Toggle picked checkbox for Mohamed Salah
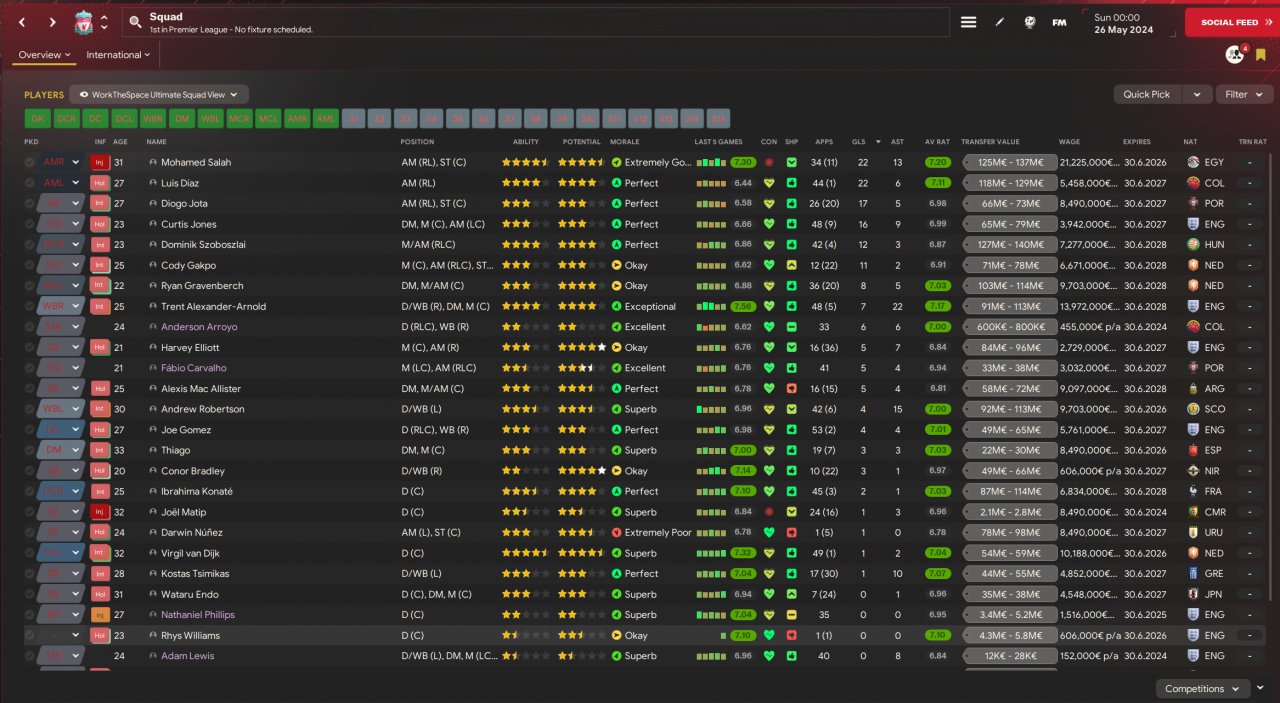Screen dimensions: 1280x703 tap(29, 162)
